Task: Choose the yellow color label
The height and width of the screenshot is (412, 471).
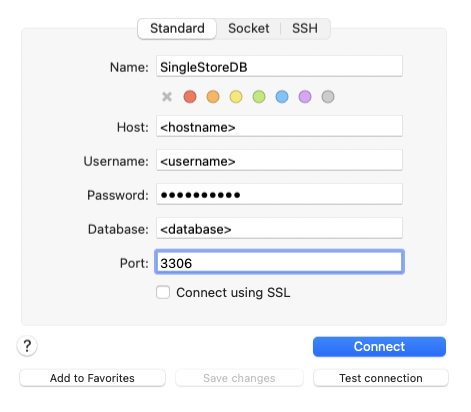Action: point(236,97)
